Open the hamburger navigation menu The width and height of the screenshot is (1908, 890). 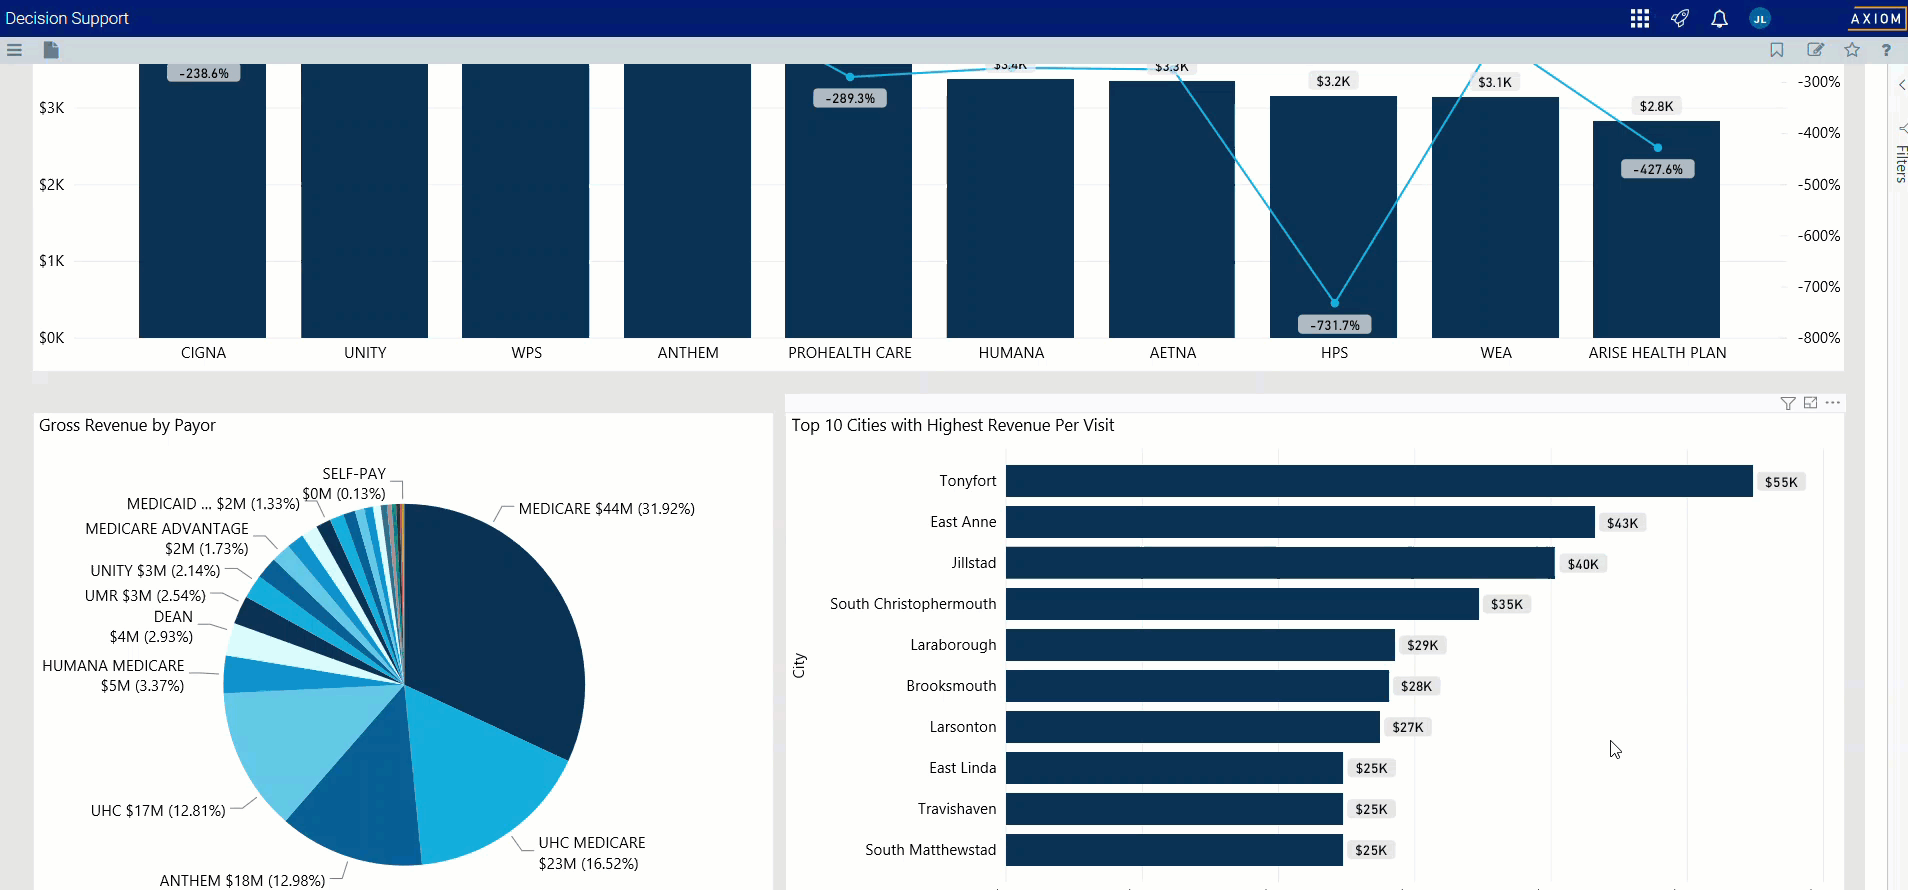coord(14,50)
